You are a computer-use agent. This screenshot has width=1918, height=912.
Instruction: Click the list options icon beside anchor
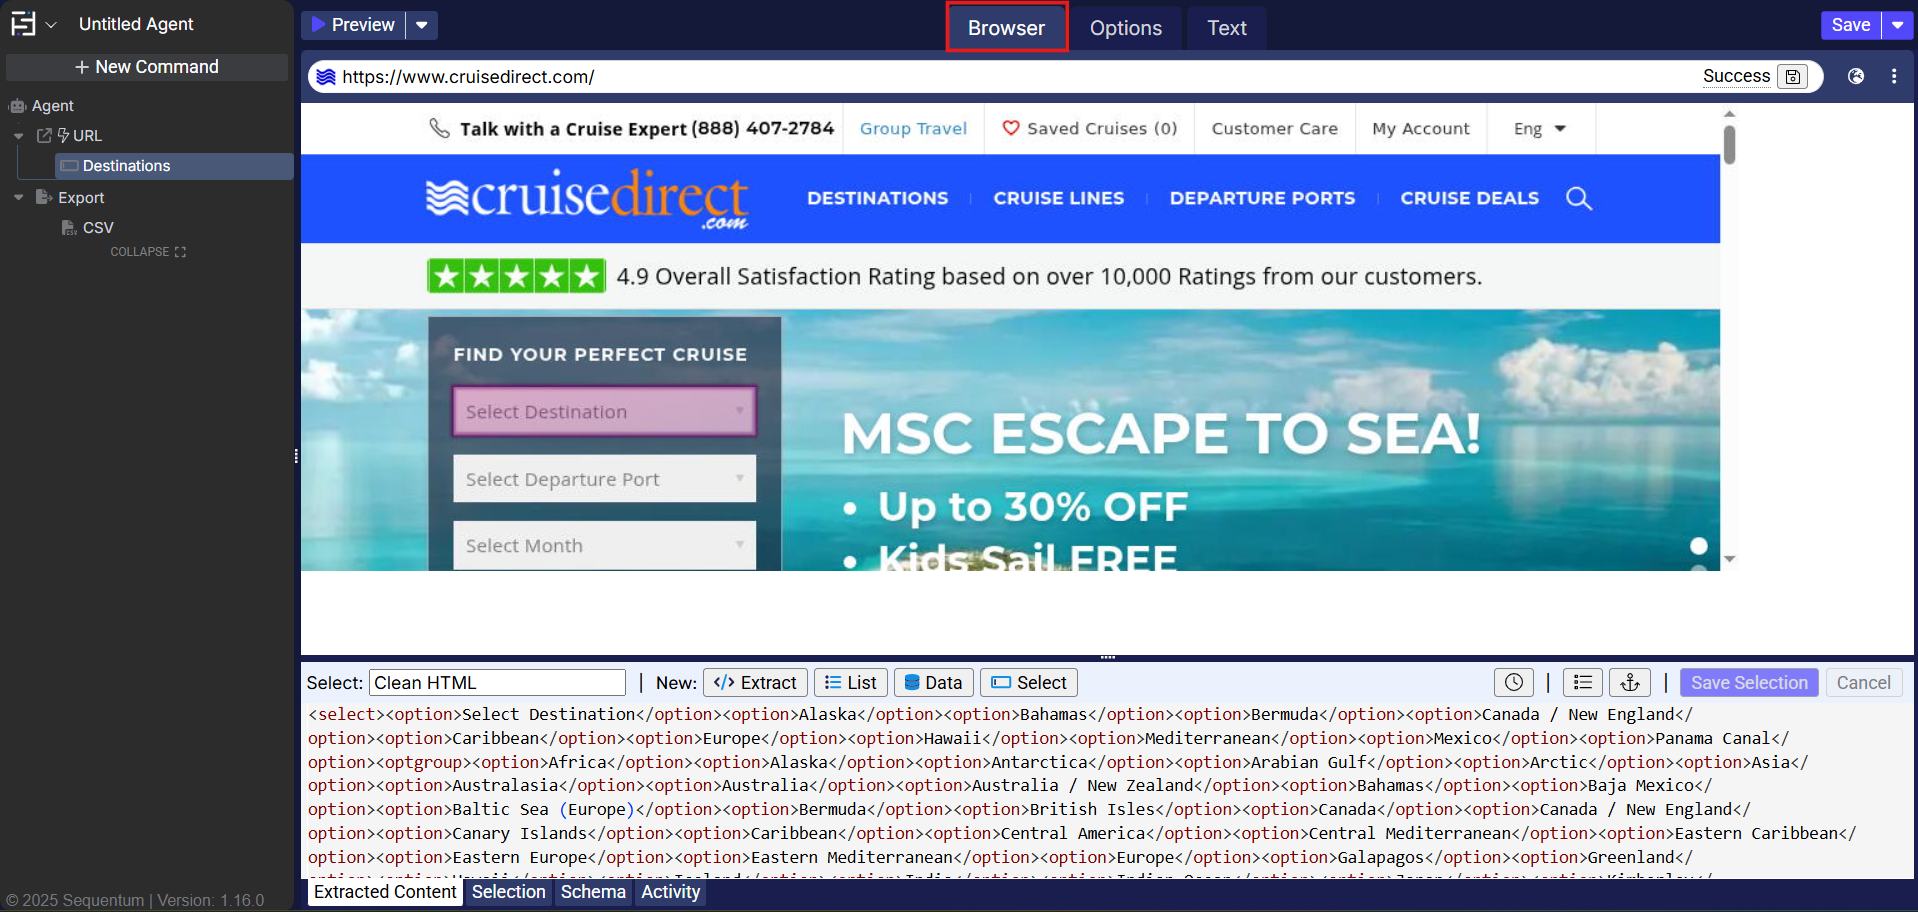point(1582,682)
